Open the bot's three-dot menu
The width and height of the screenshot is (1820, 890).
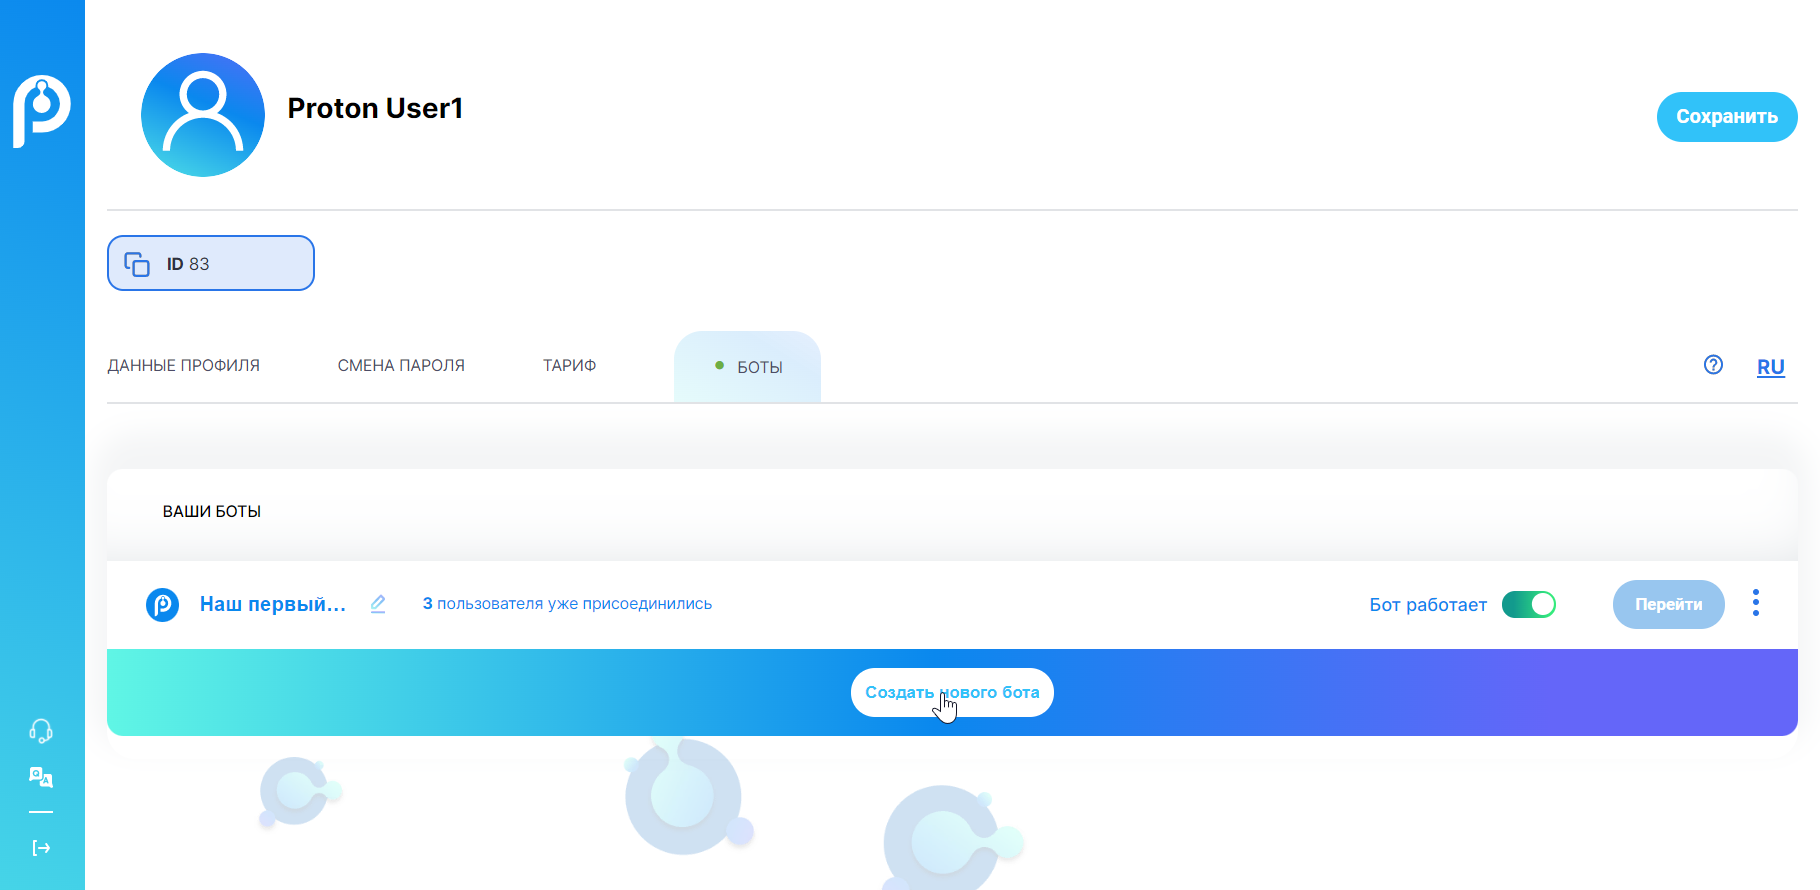1755,603
